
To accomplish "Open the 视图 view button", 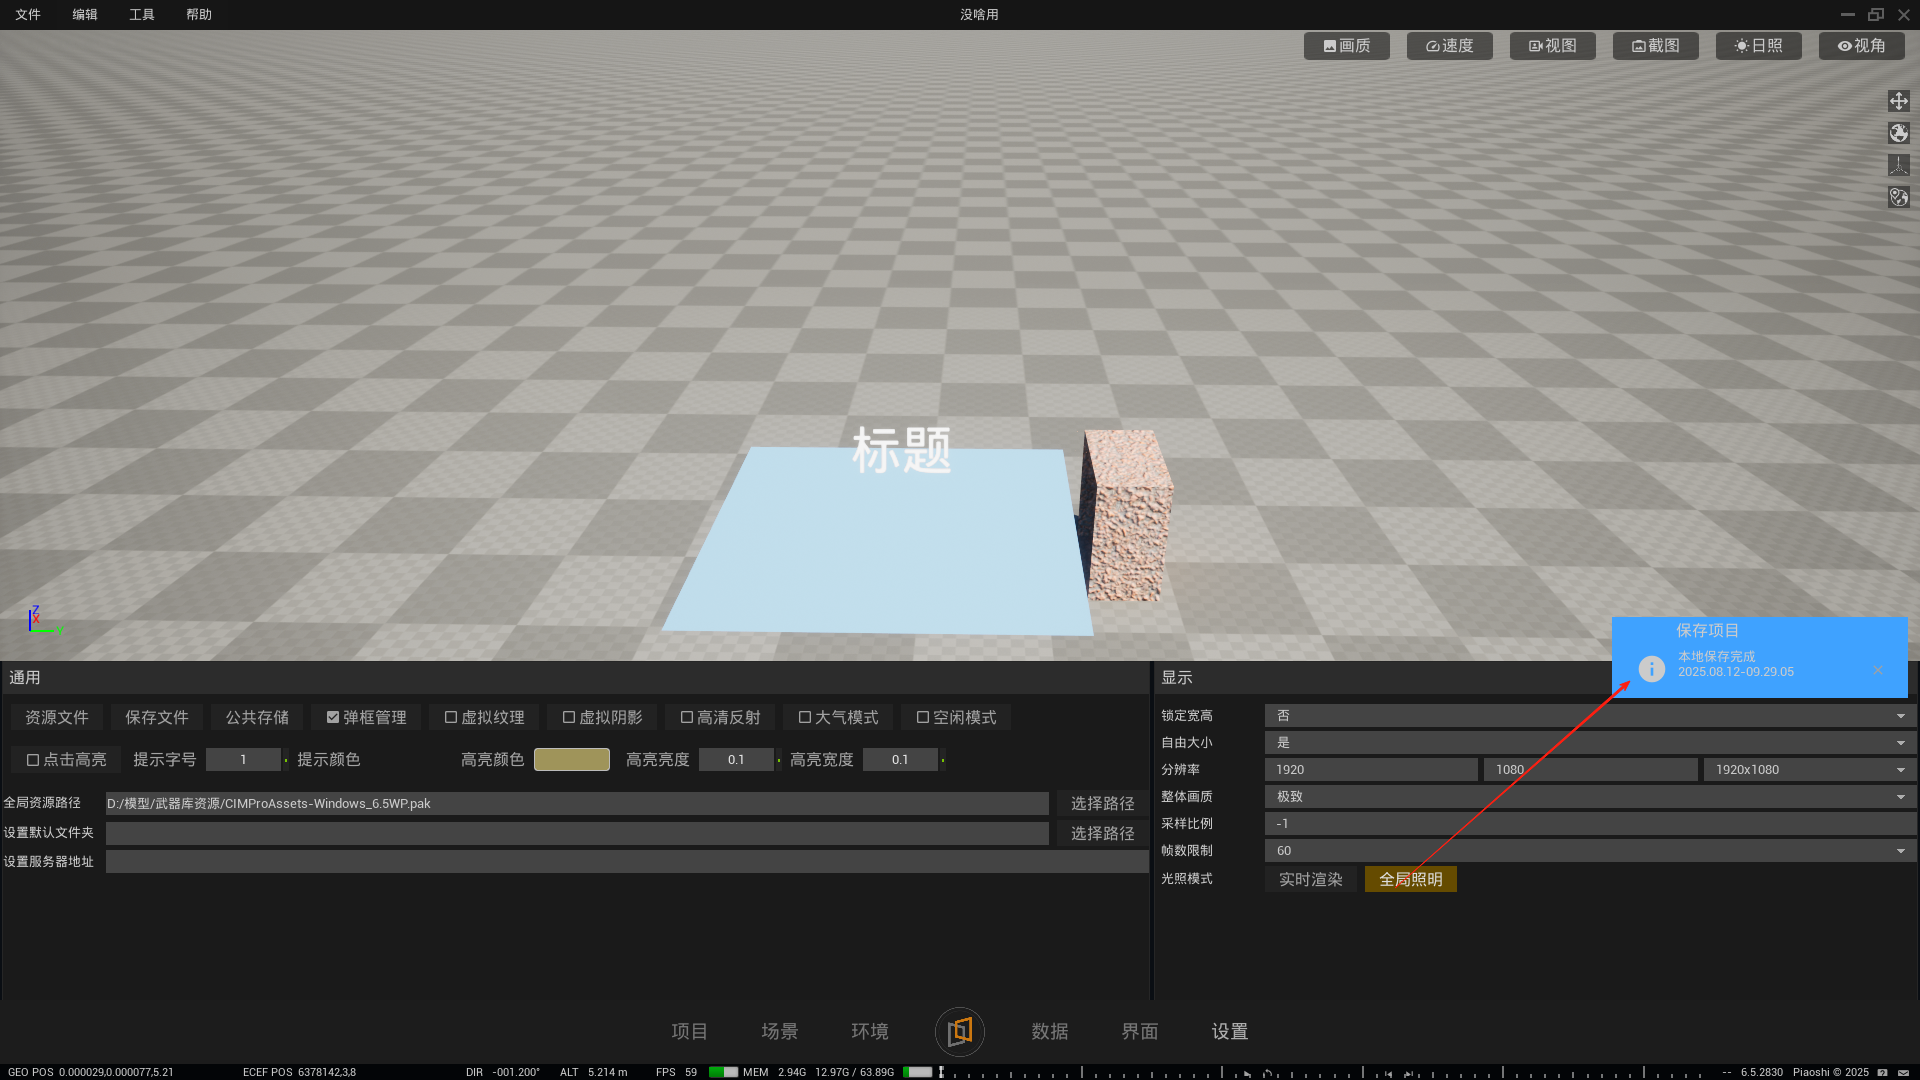I will 1552,46.
